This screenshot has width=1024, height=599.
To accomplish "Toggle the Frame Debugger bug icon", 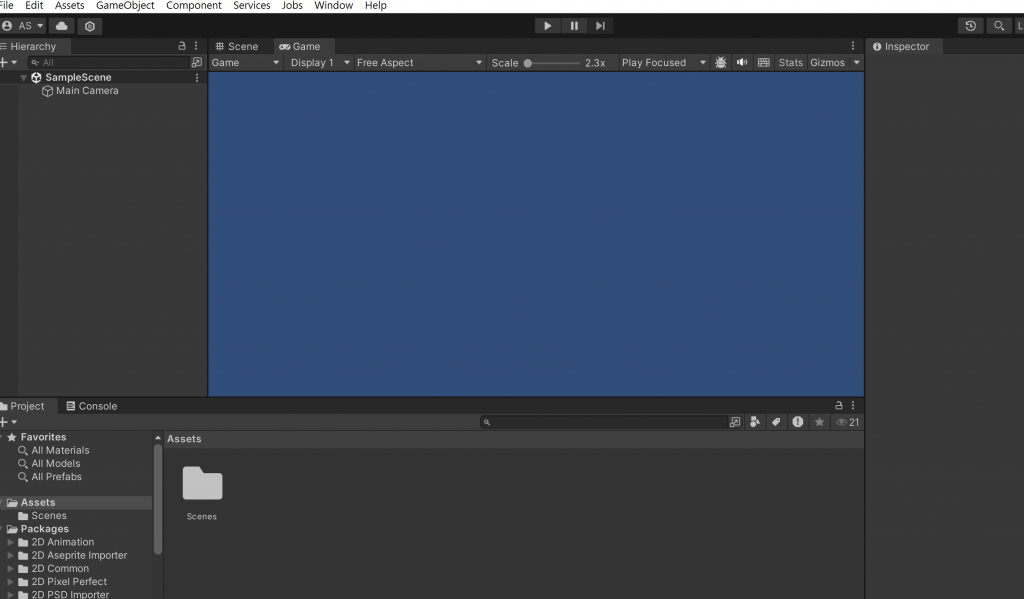I will click(720, 63).
